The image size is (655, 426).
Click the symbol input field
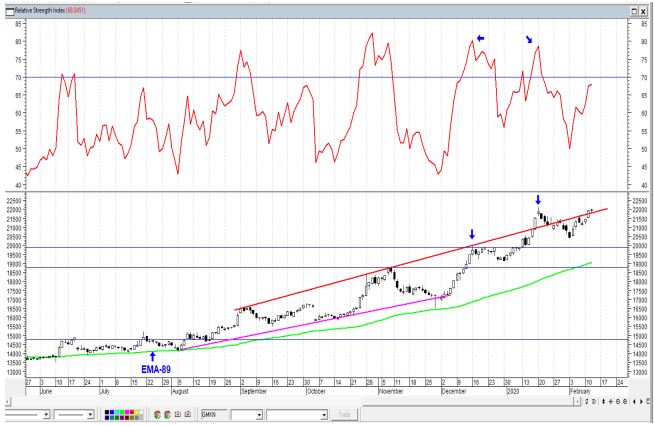[214, 414]
